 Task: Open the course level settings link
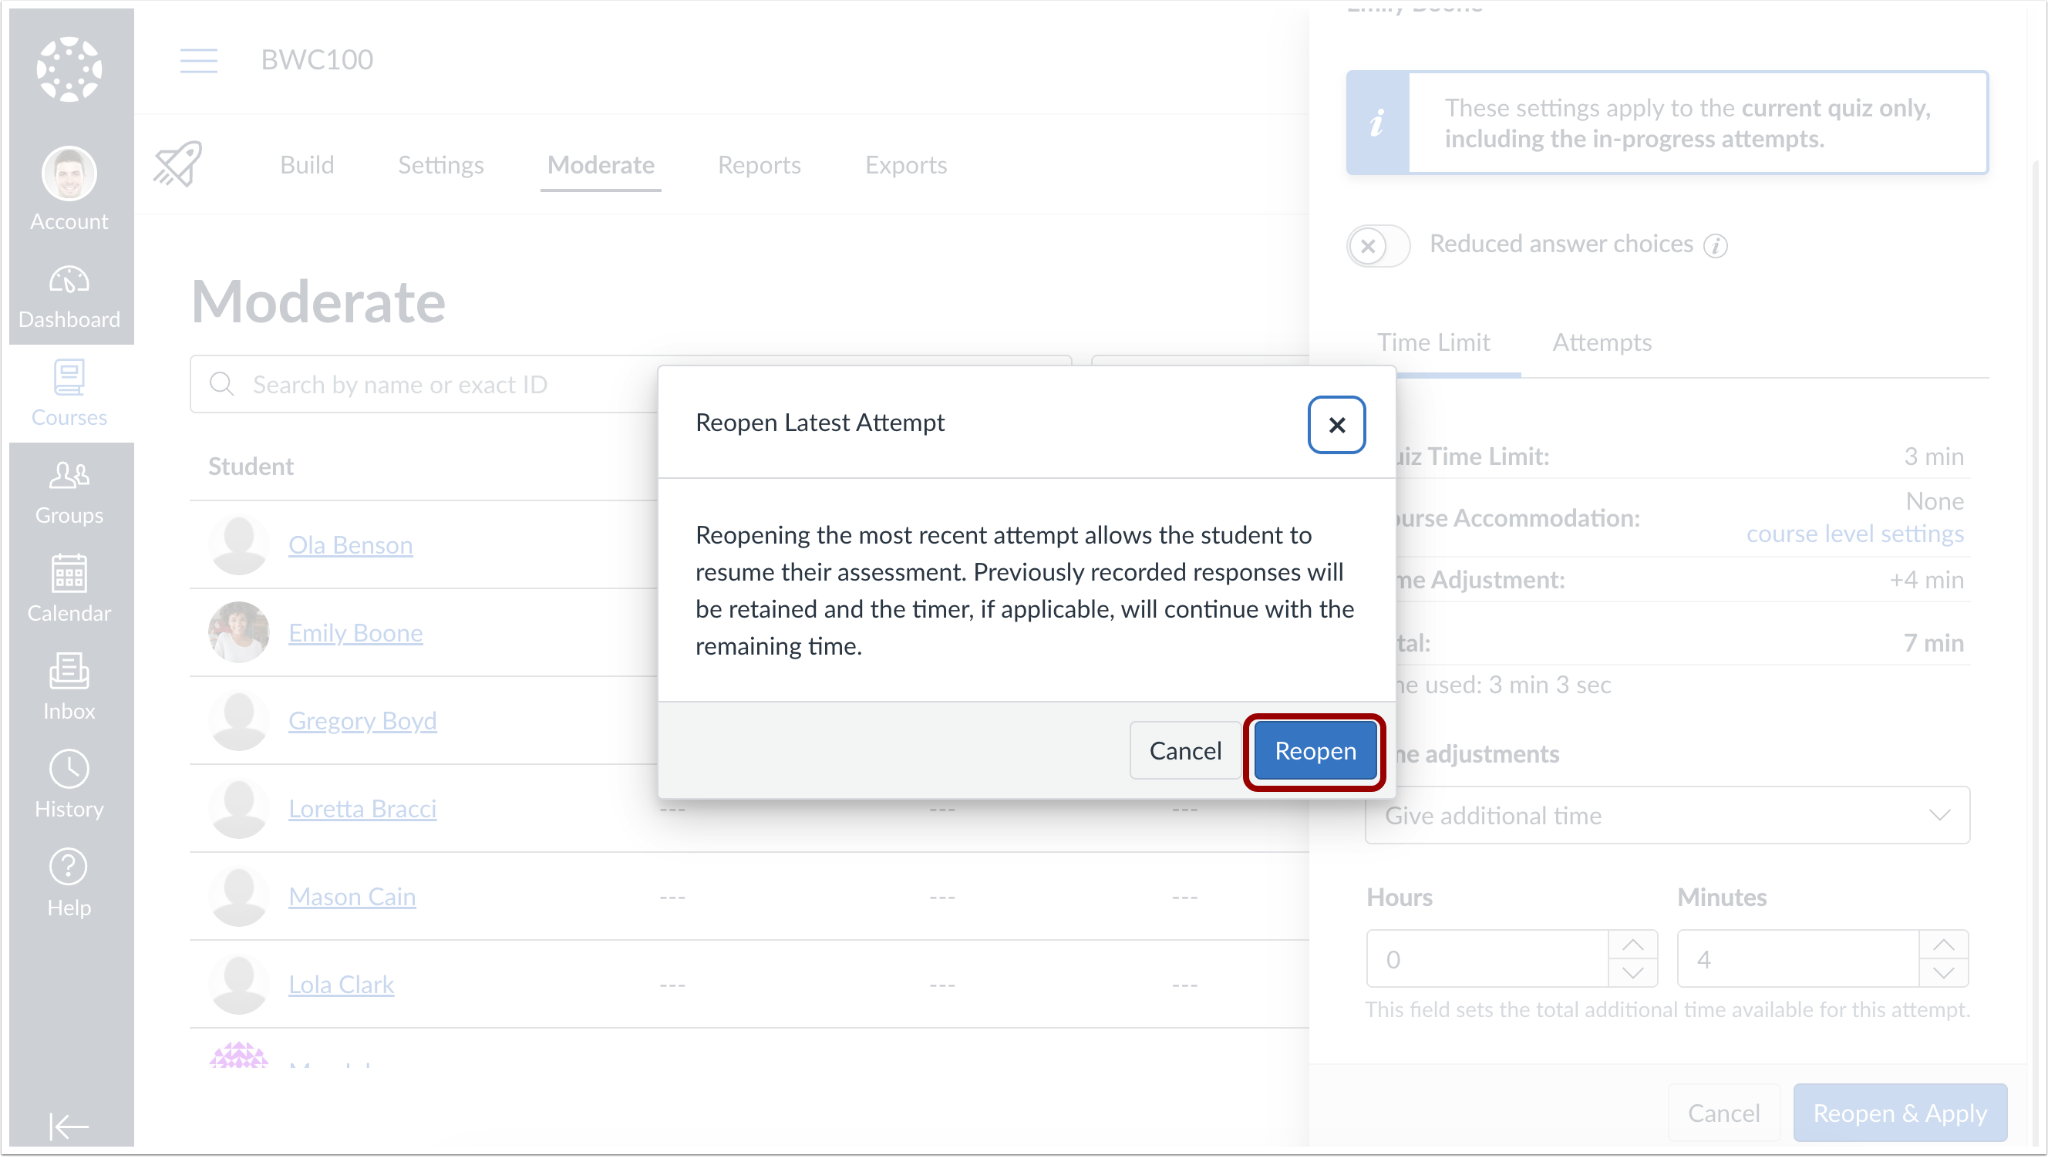[1855, 534]
